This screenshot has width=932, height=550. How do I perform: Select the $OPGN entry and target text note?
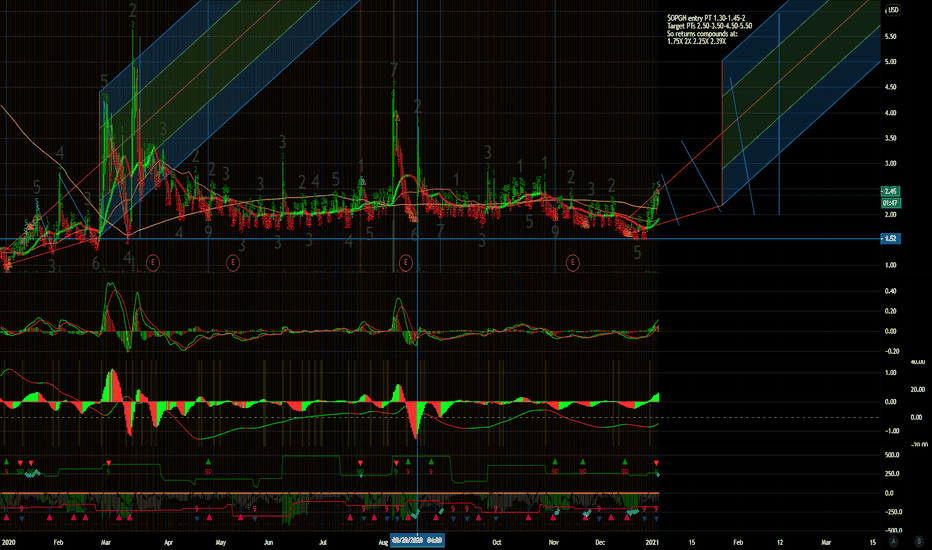click(709, 30)
